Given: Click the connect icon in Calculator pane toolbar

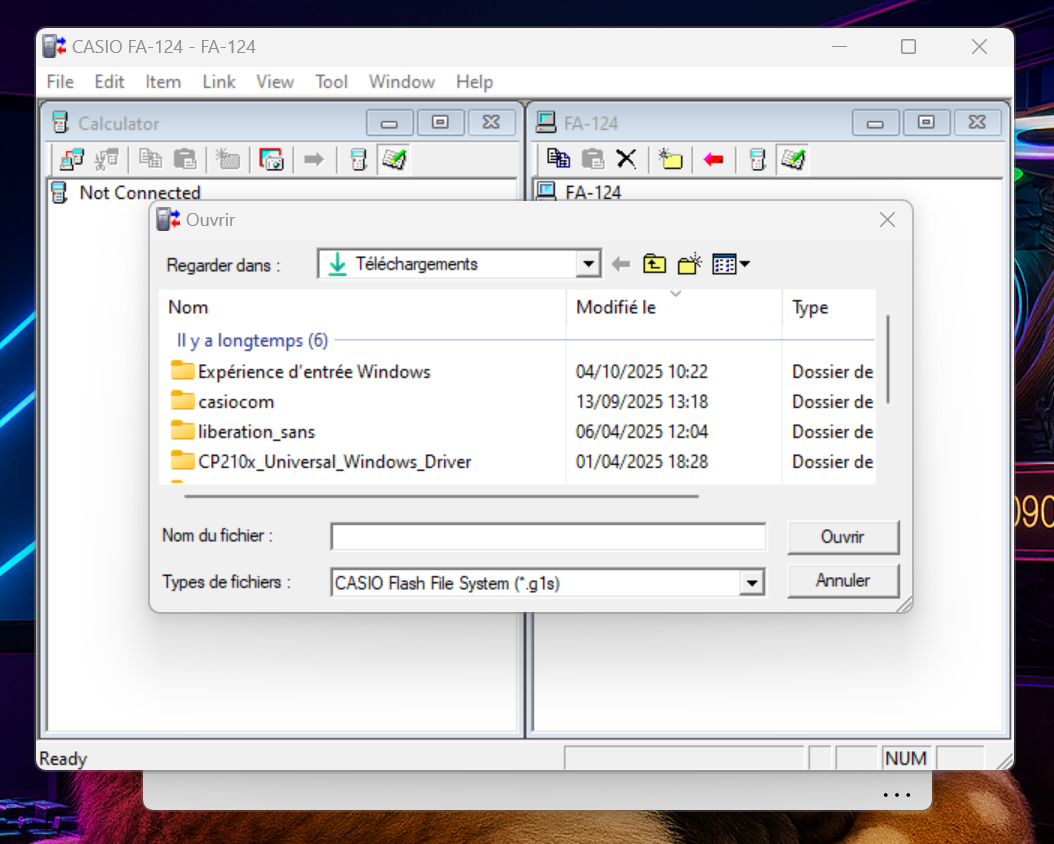Looking at the screenshot, I should tap(72, 159).
